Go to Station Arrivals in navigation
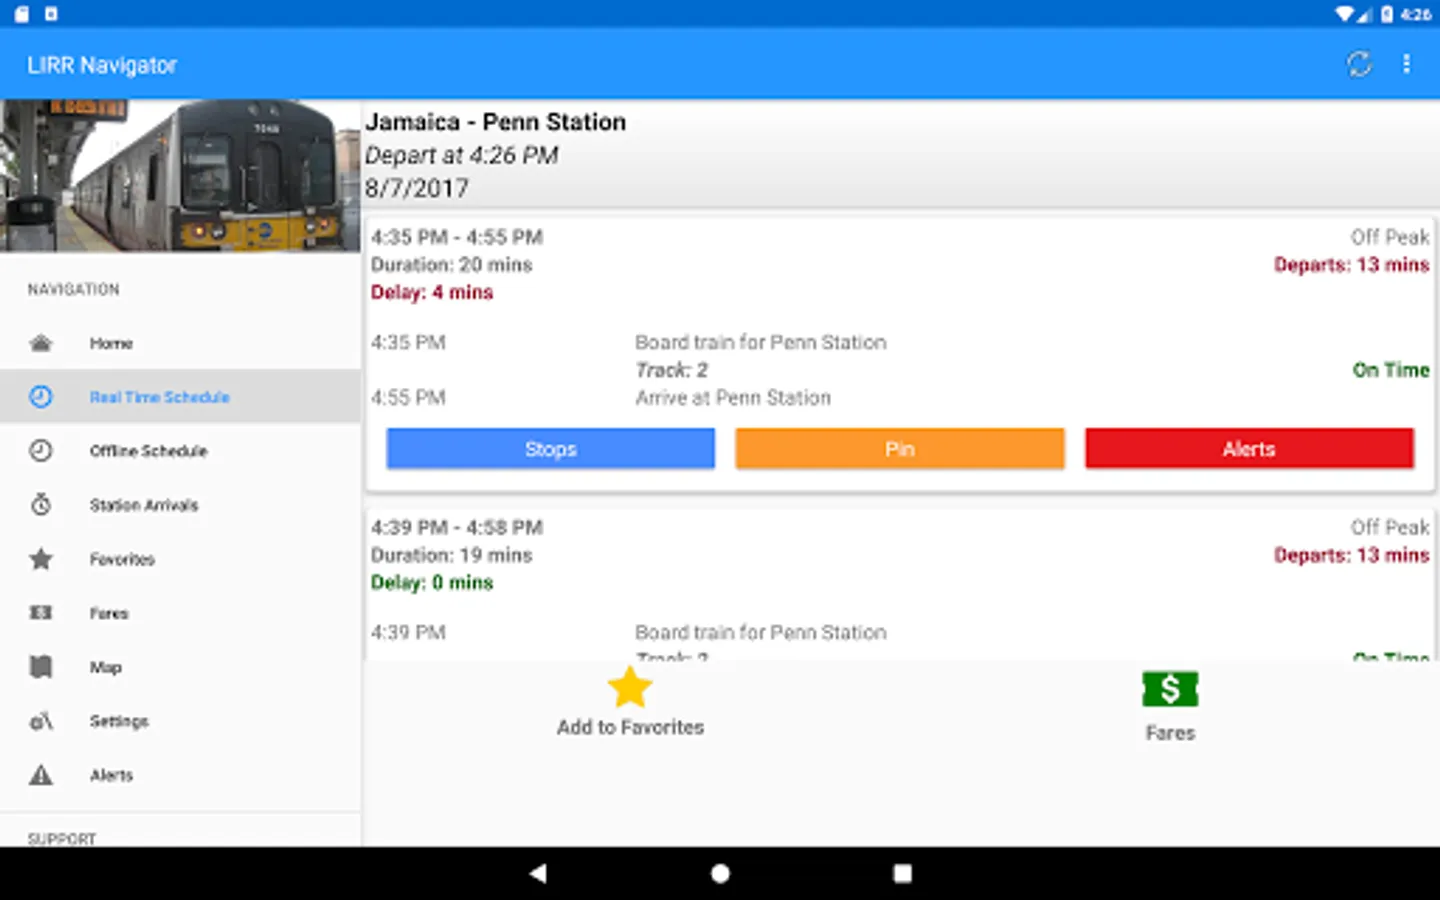 click(180, 505)
